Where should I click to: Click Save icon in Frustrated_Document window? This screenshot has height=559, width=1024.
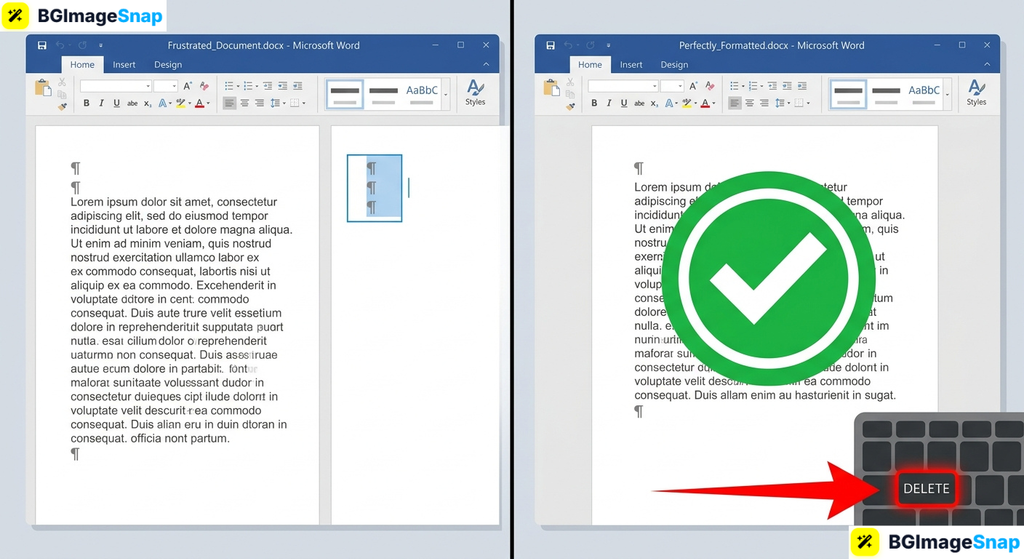[42, 45]
